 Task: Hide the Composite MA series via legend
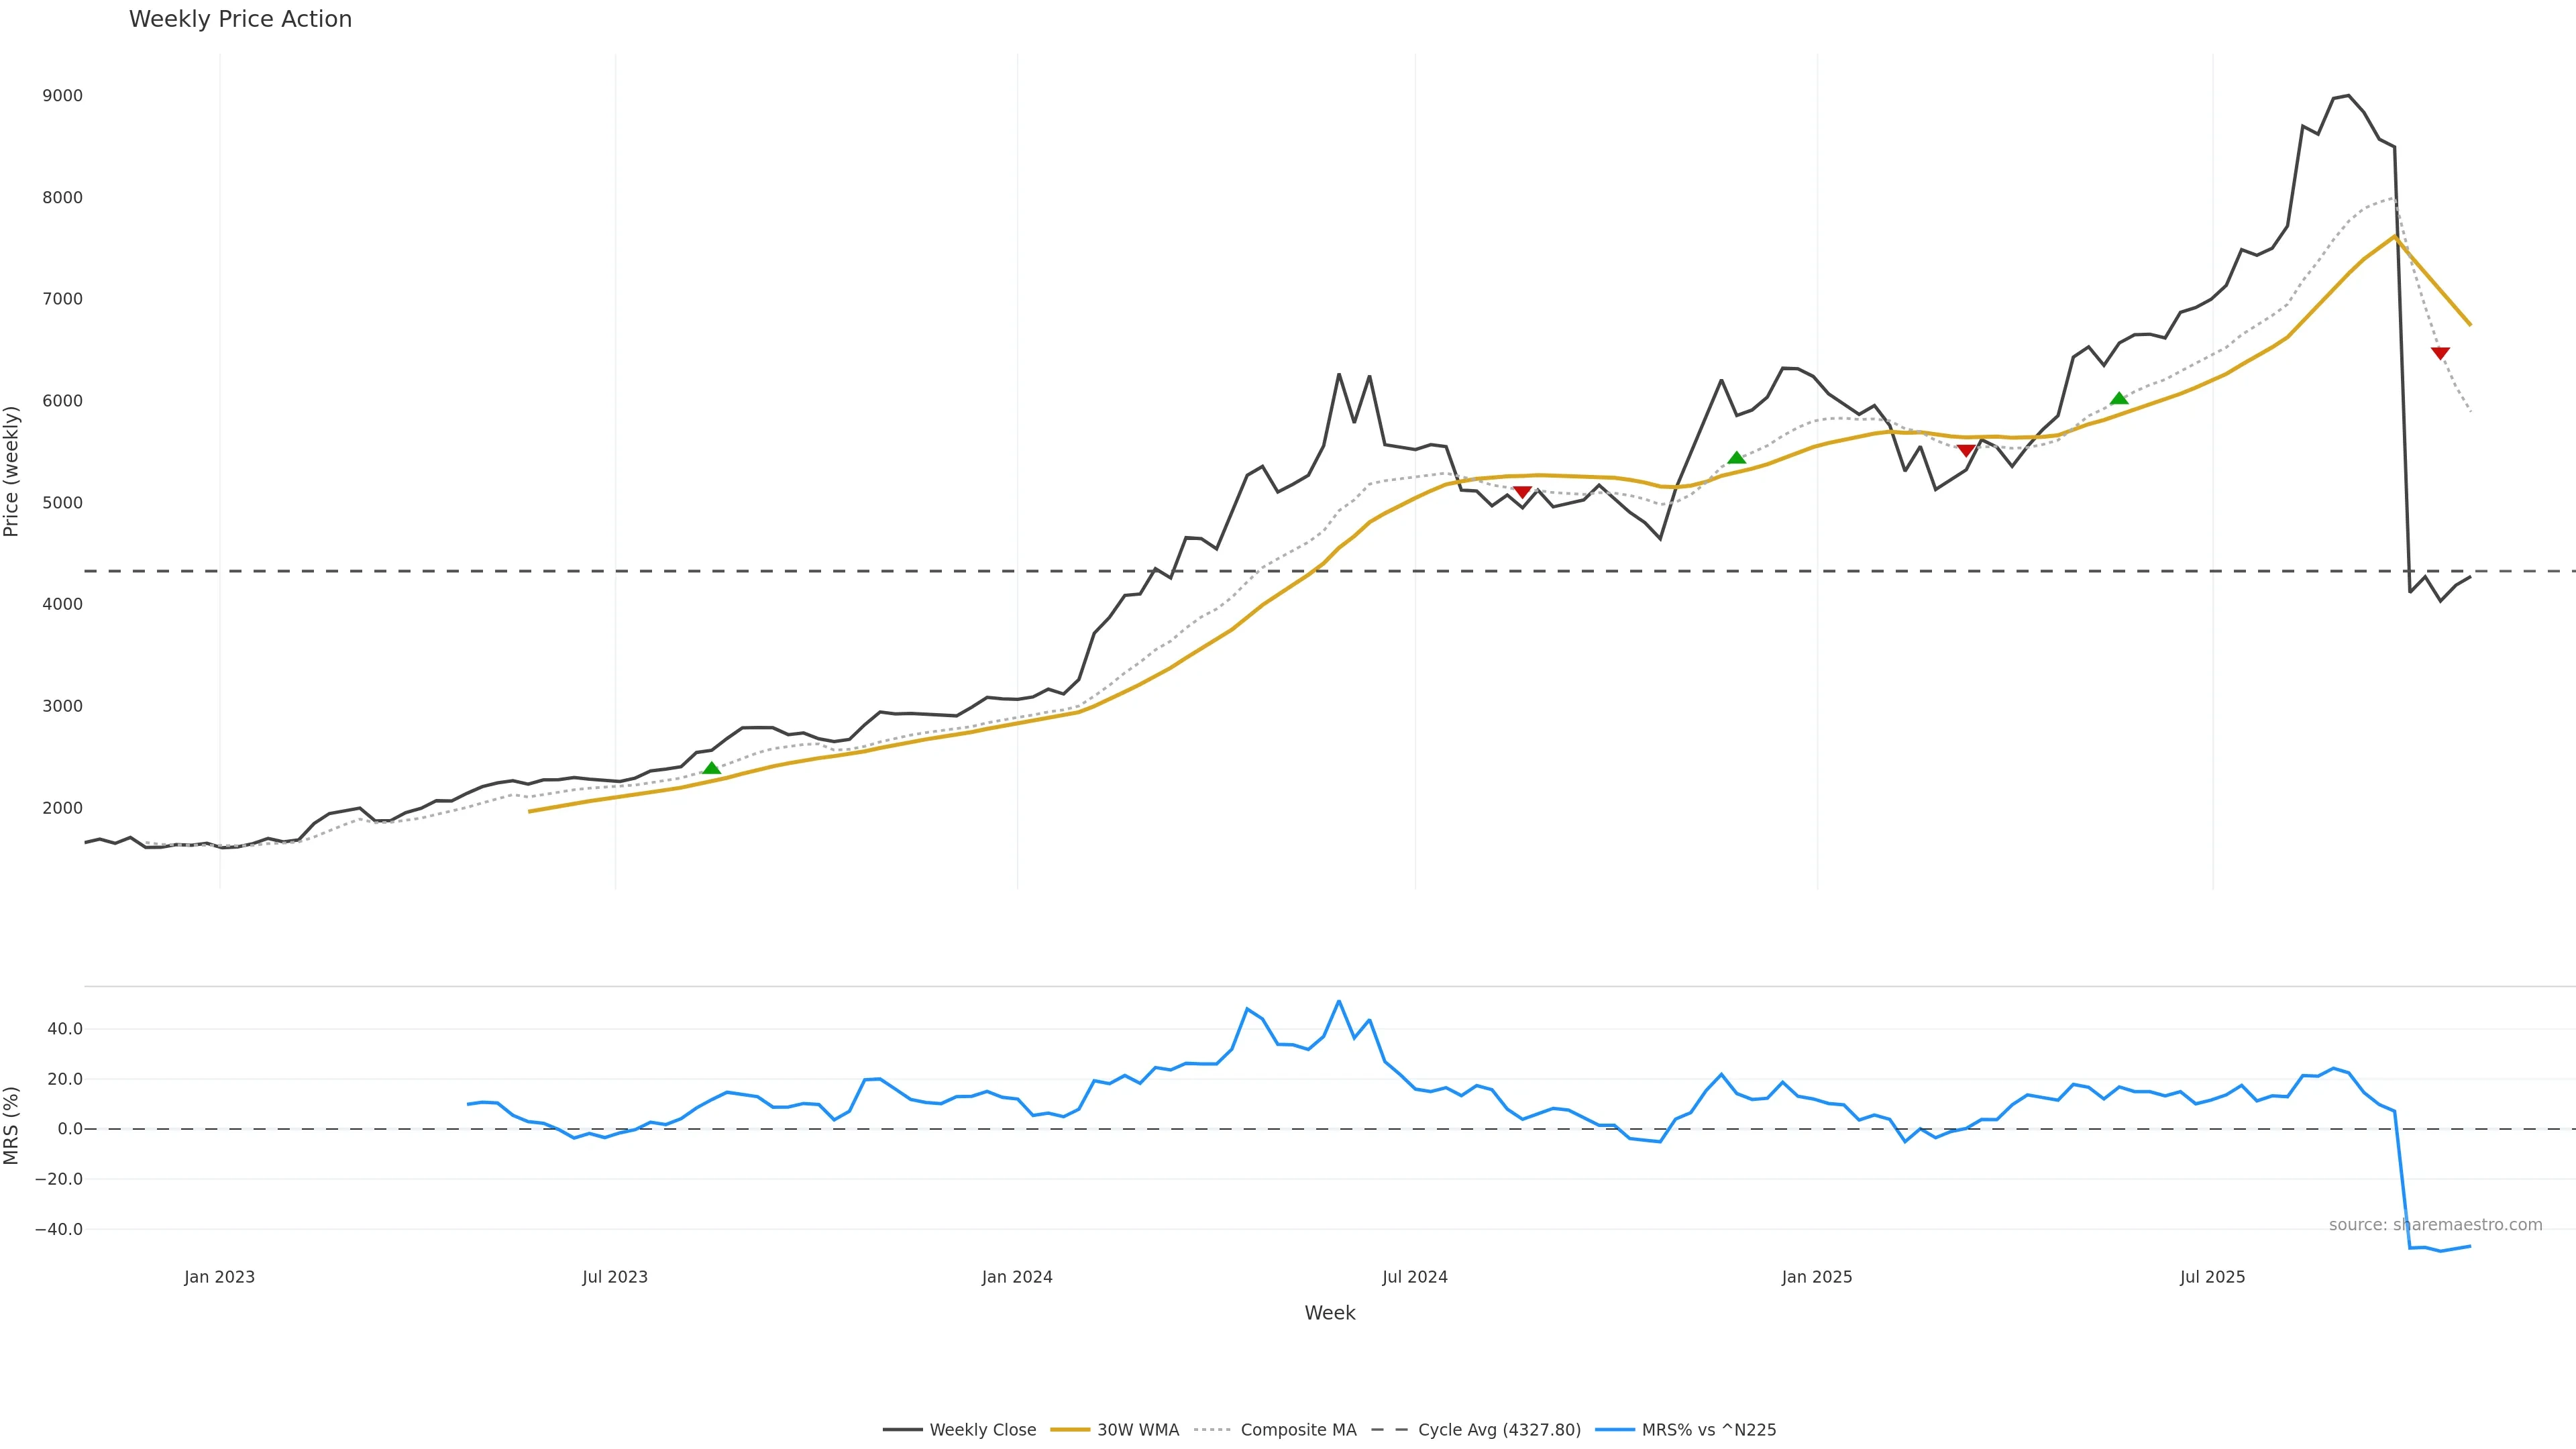pyautogui.click(x=1298, y=1430)
